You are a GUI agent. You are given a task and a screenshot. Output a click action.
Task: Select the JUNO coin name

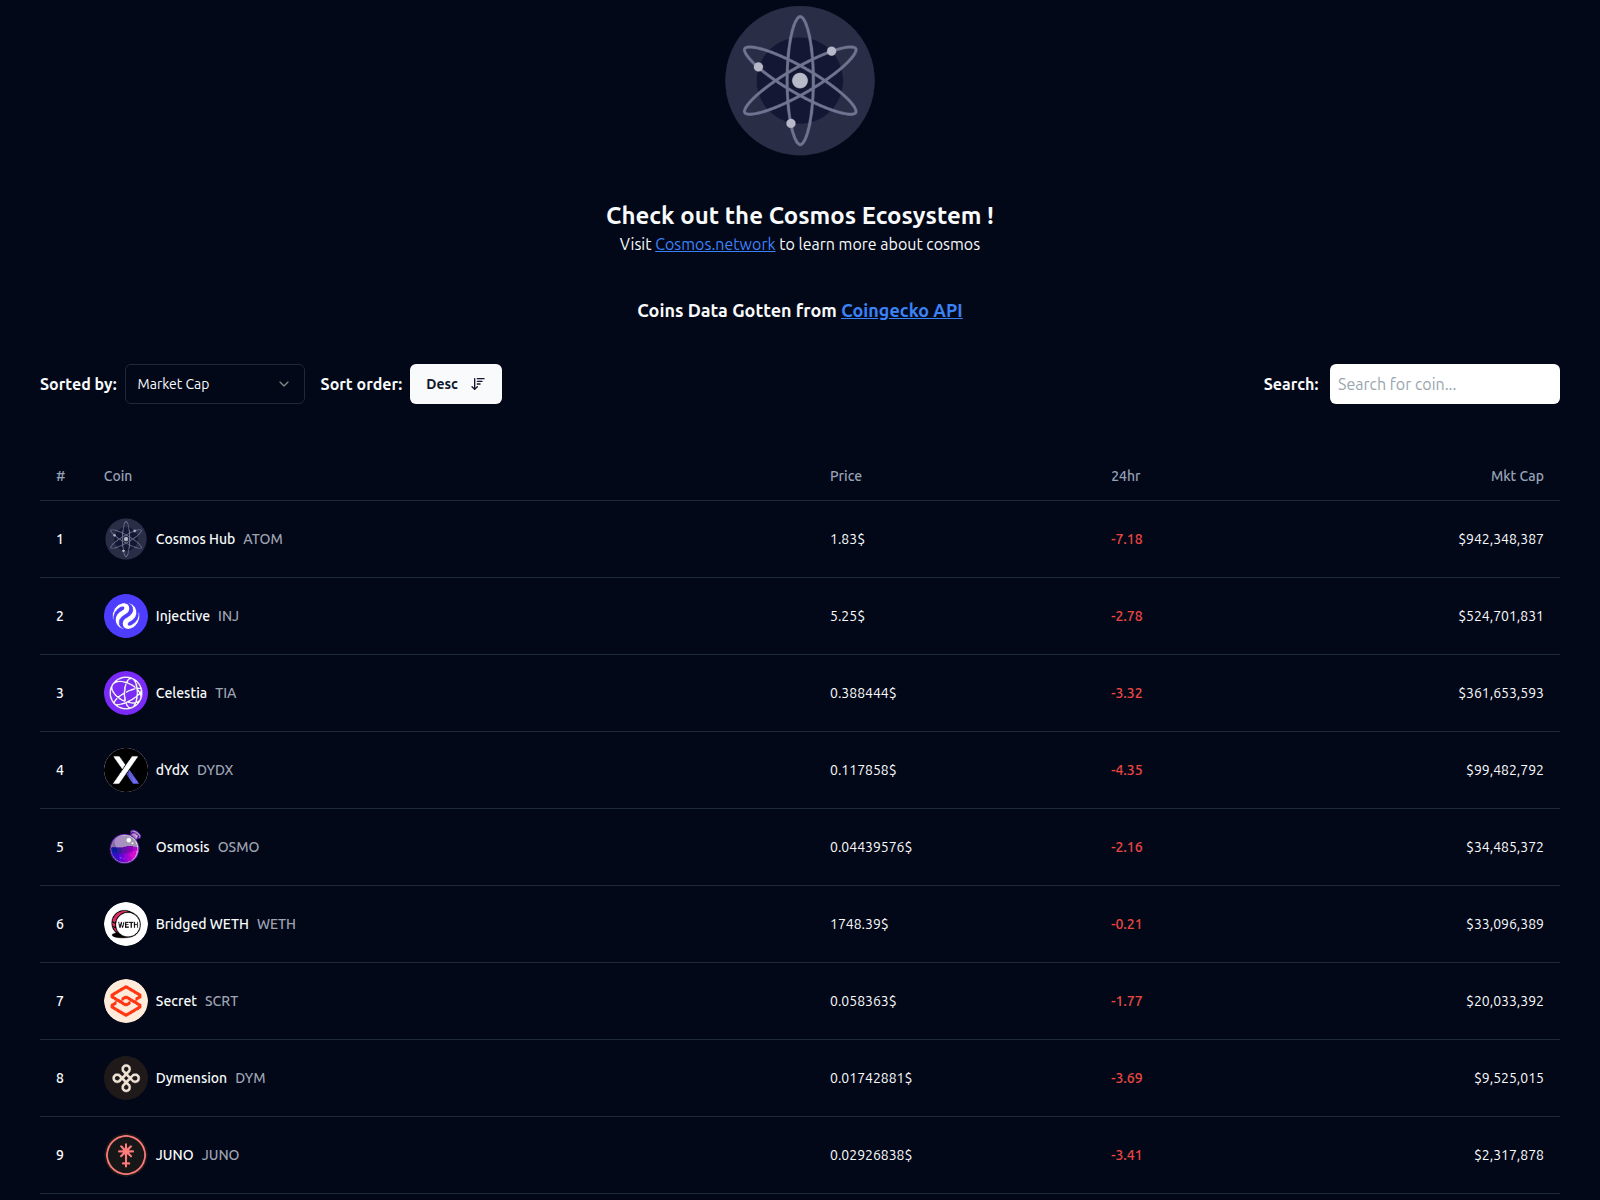click(175, 1155)
